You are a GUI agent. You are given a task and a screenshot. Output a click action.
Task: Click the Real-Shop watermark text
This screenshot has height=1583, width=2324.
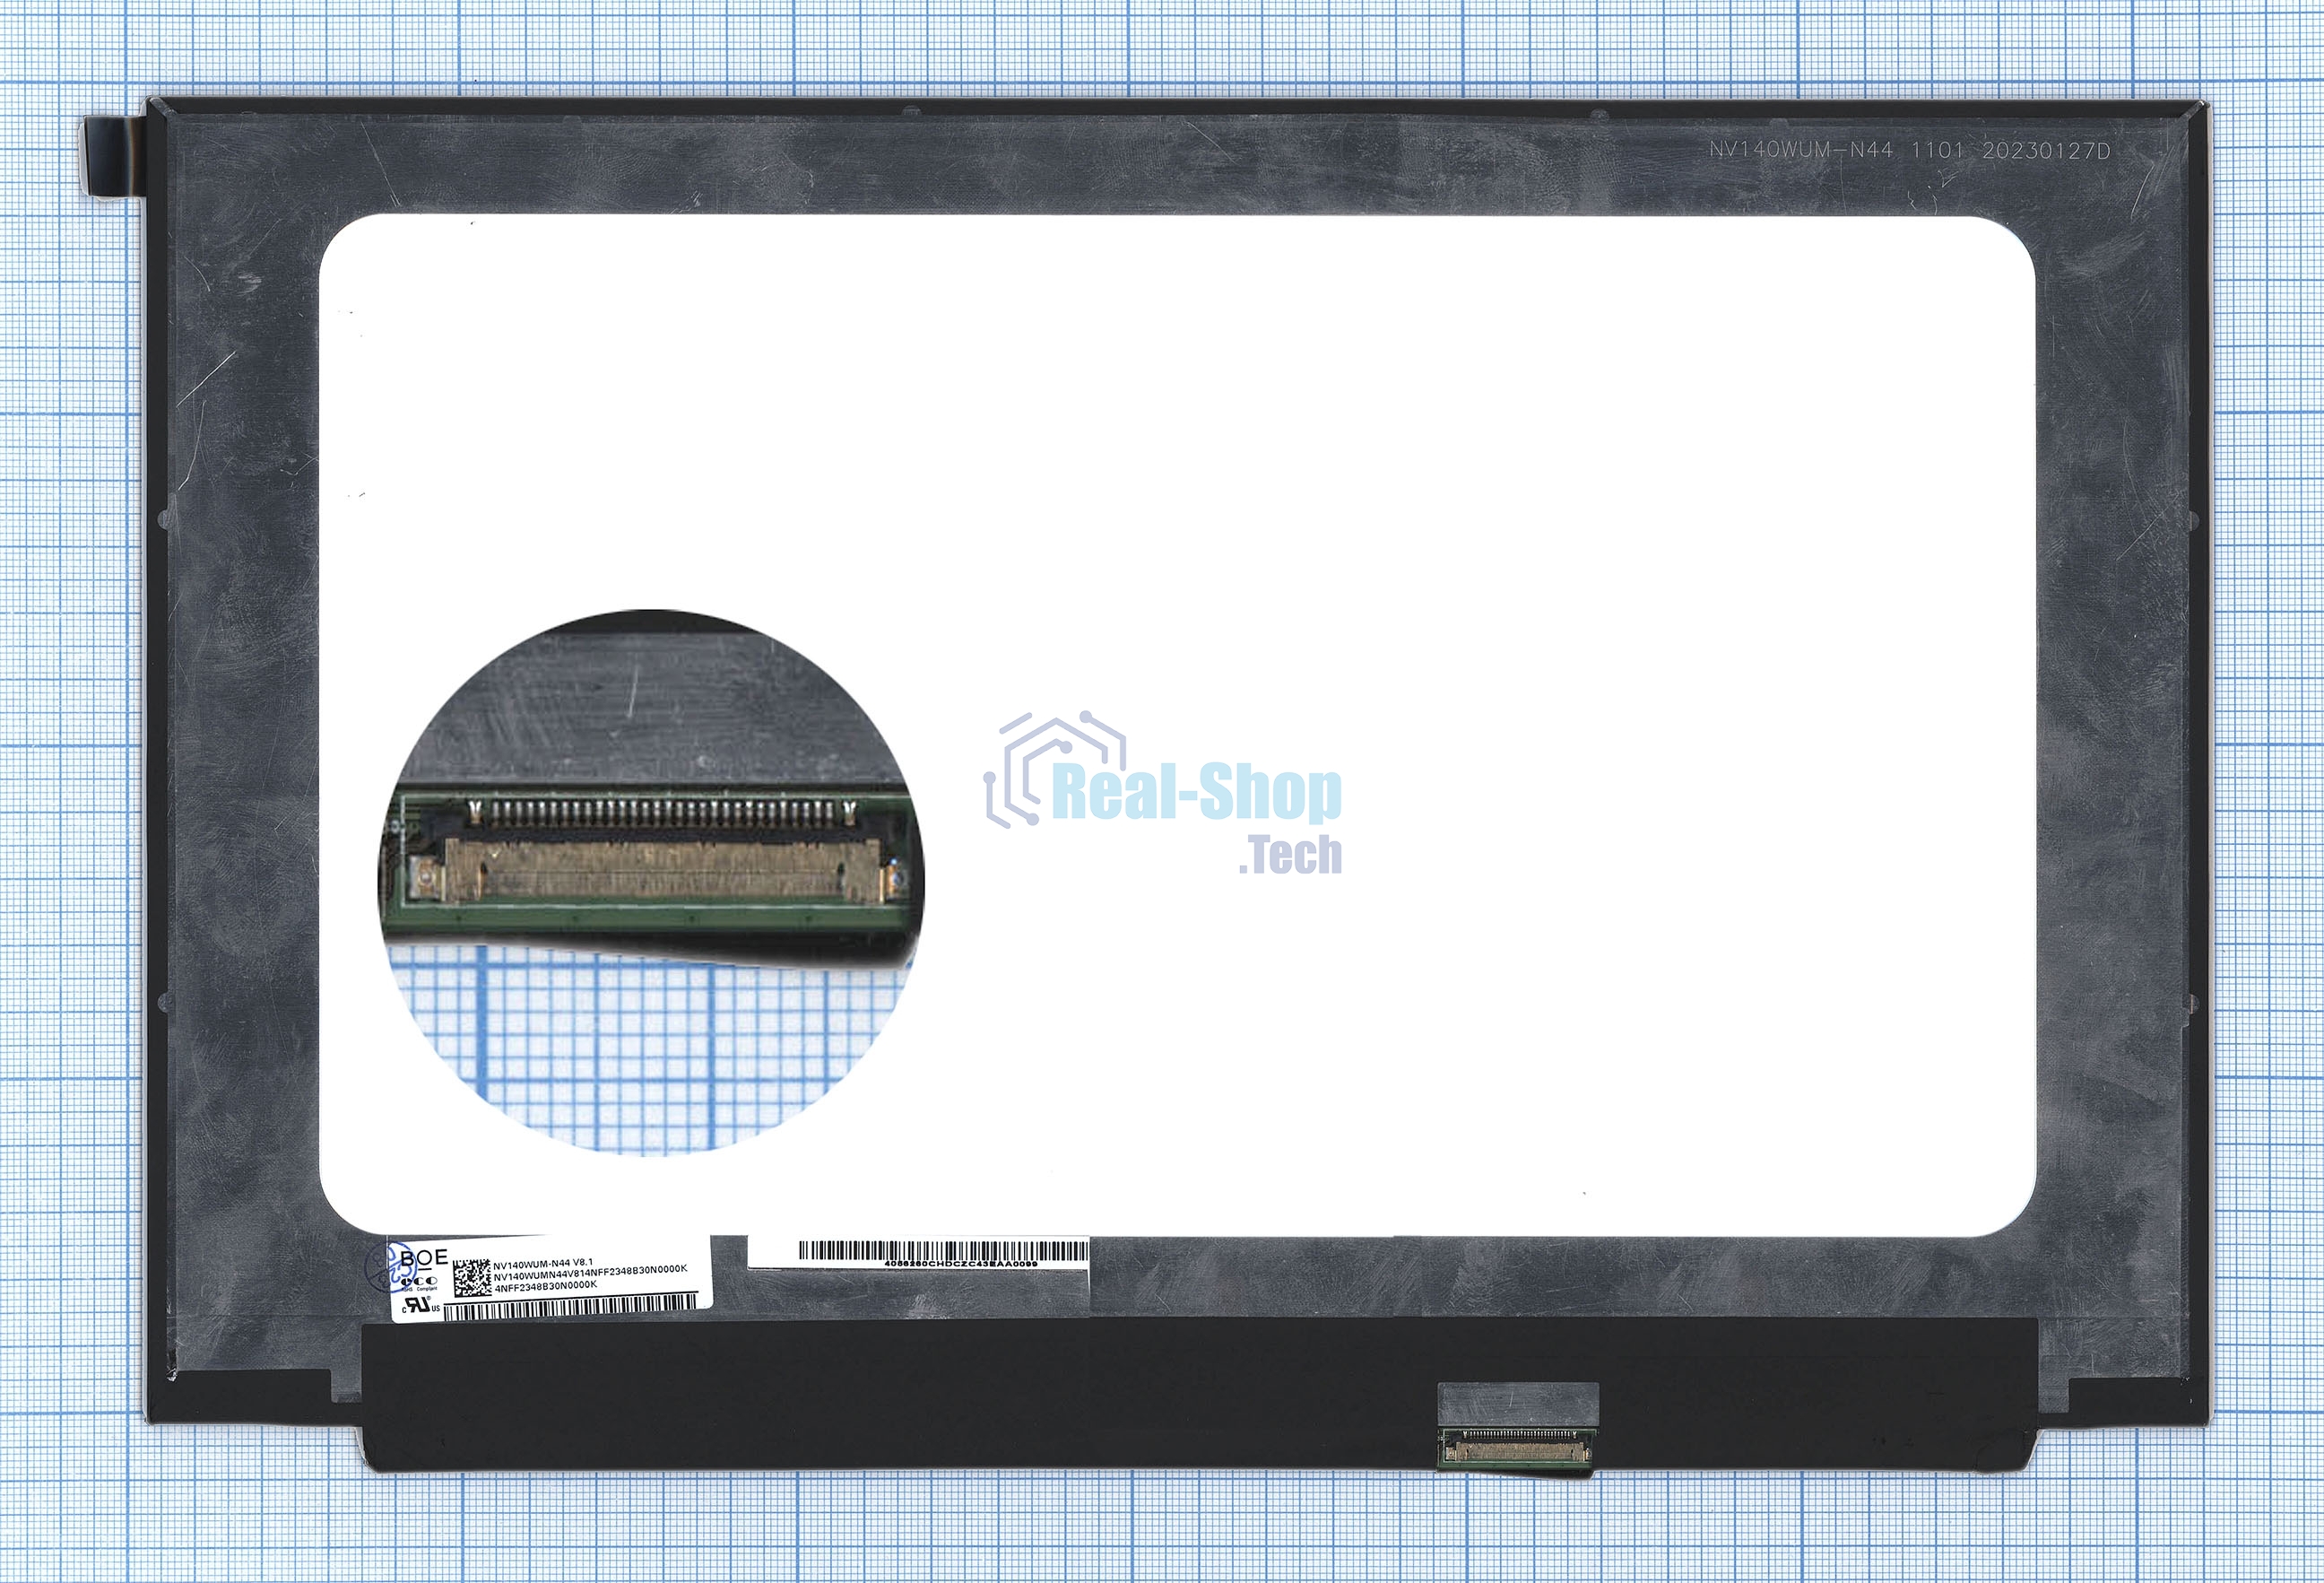coord(1196,794)
